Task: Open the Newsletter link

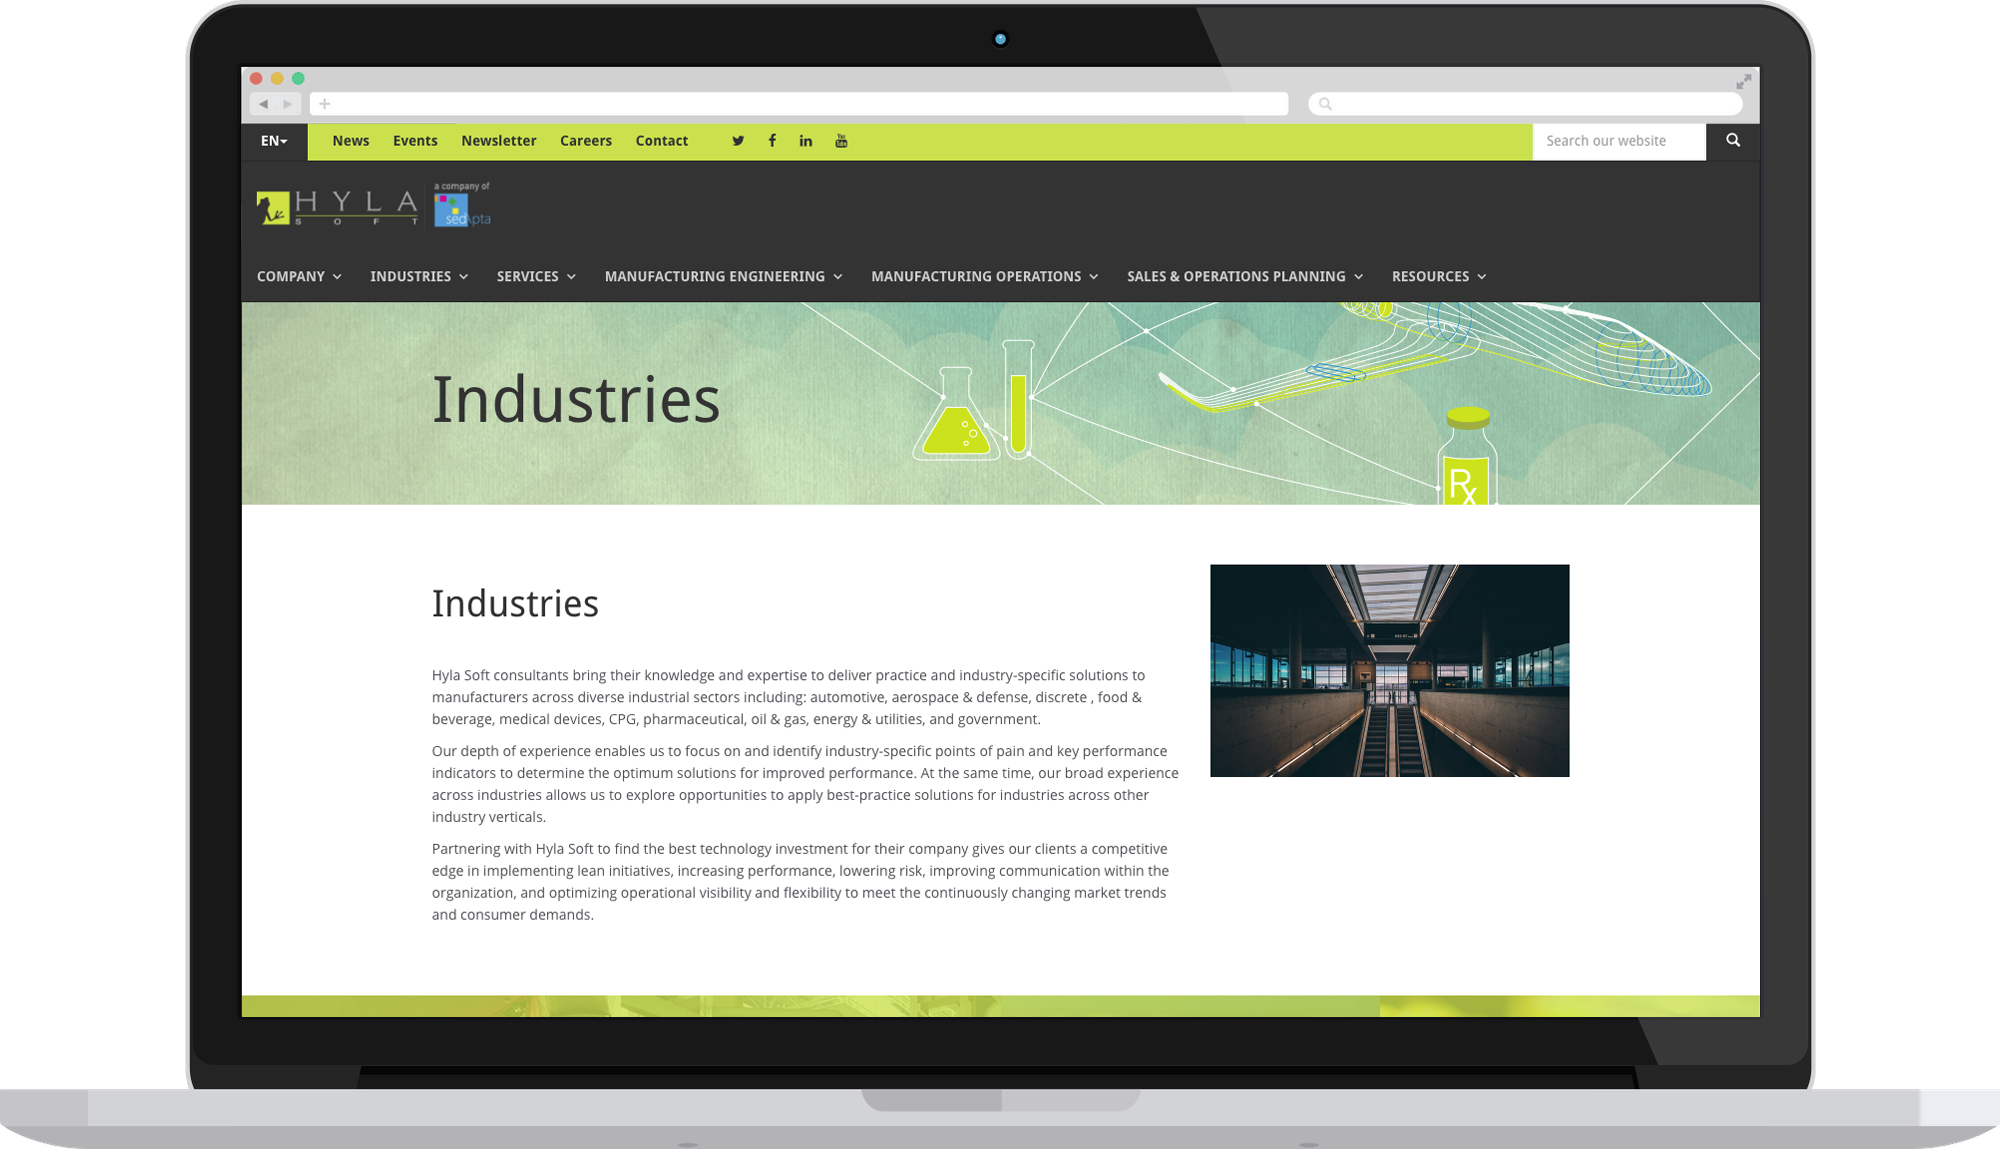Action: [x=499, y=141]
